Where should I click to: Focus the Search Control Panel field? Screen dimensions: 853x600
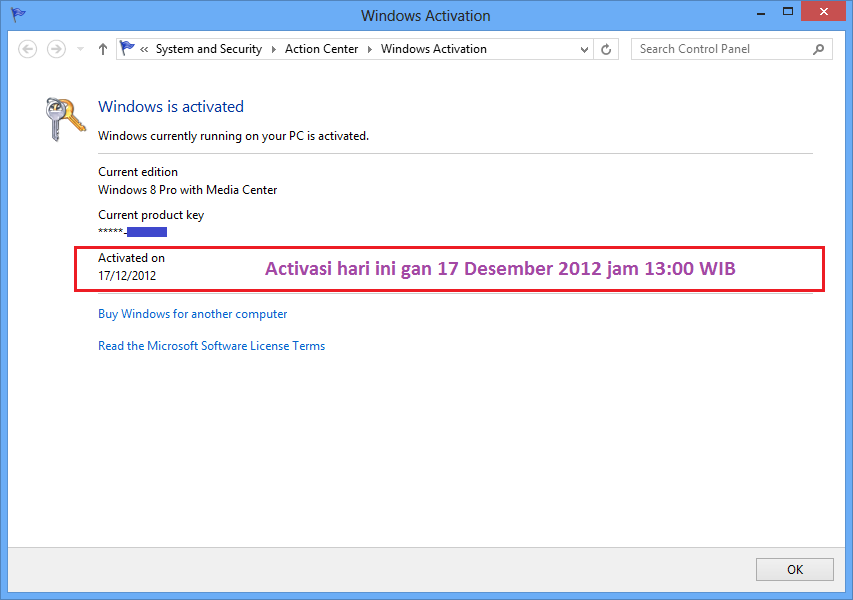(x=732, y=49)
